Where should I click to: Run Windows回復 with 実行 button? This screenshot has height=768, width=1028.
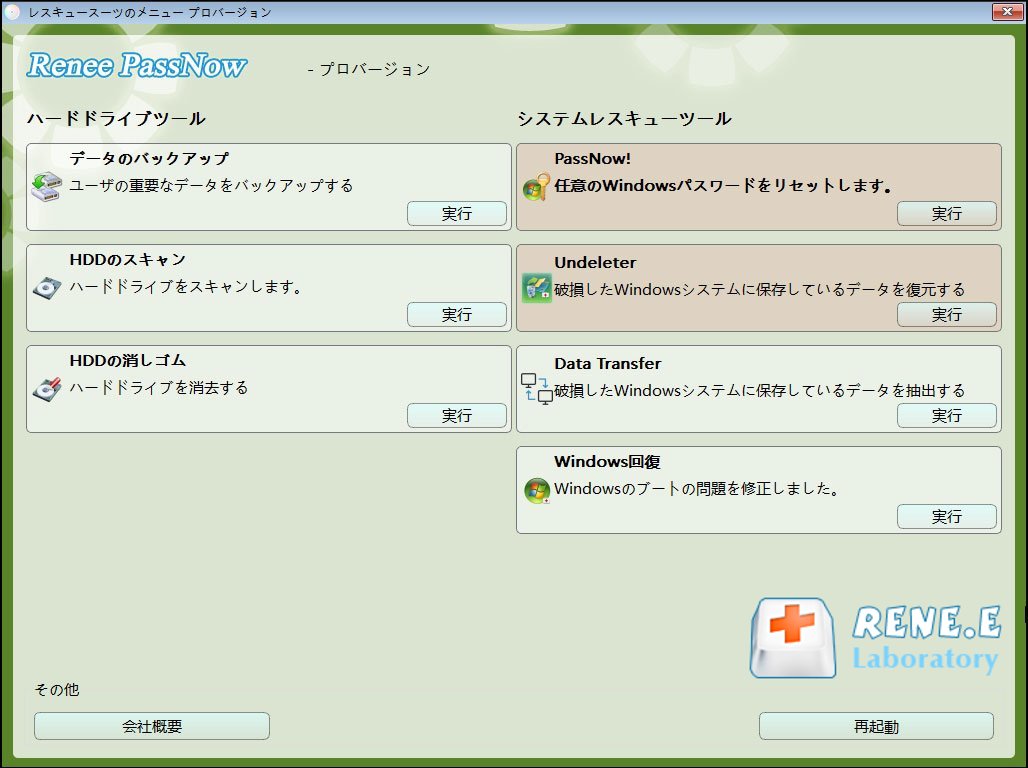(947, 517)
